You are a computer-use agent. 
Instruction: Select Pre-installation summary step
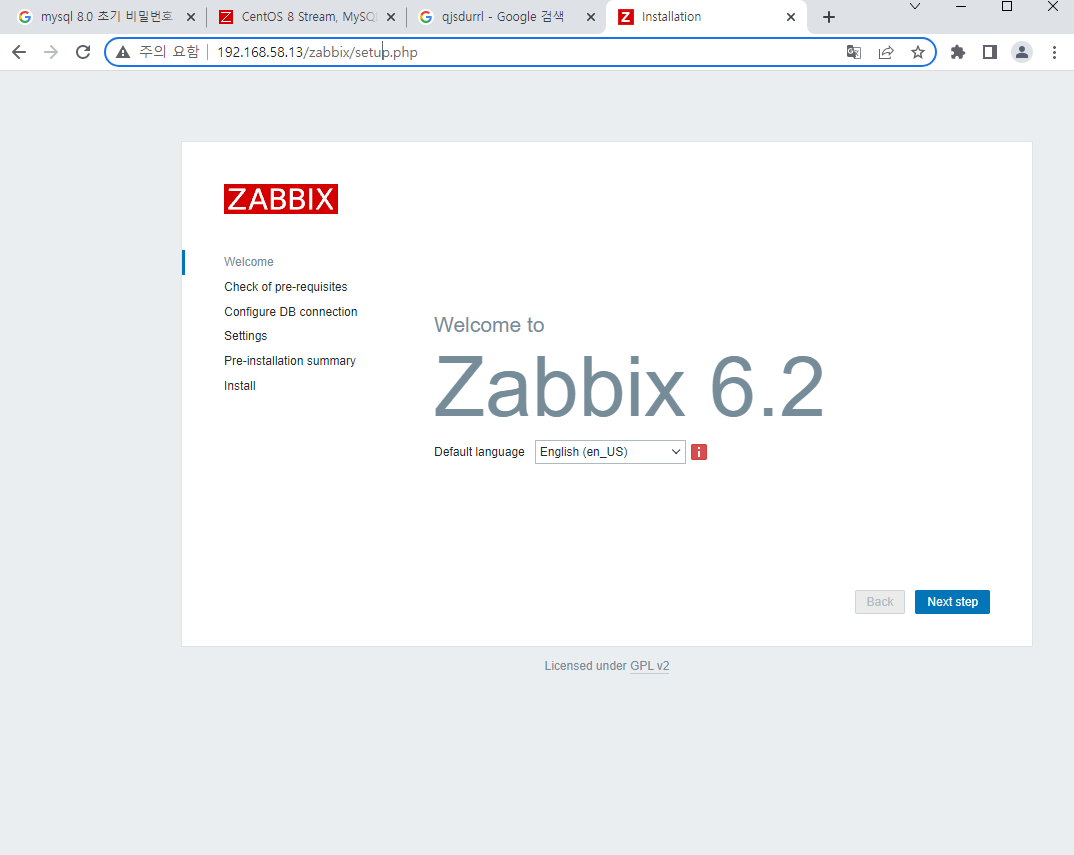click(x=290, y=361)
